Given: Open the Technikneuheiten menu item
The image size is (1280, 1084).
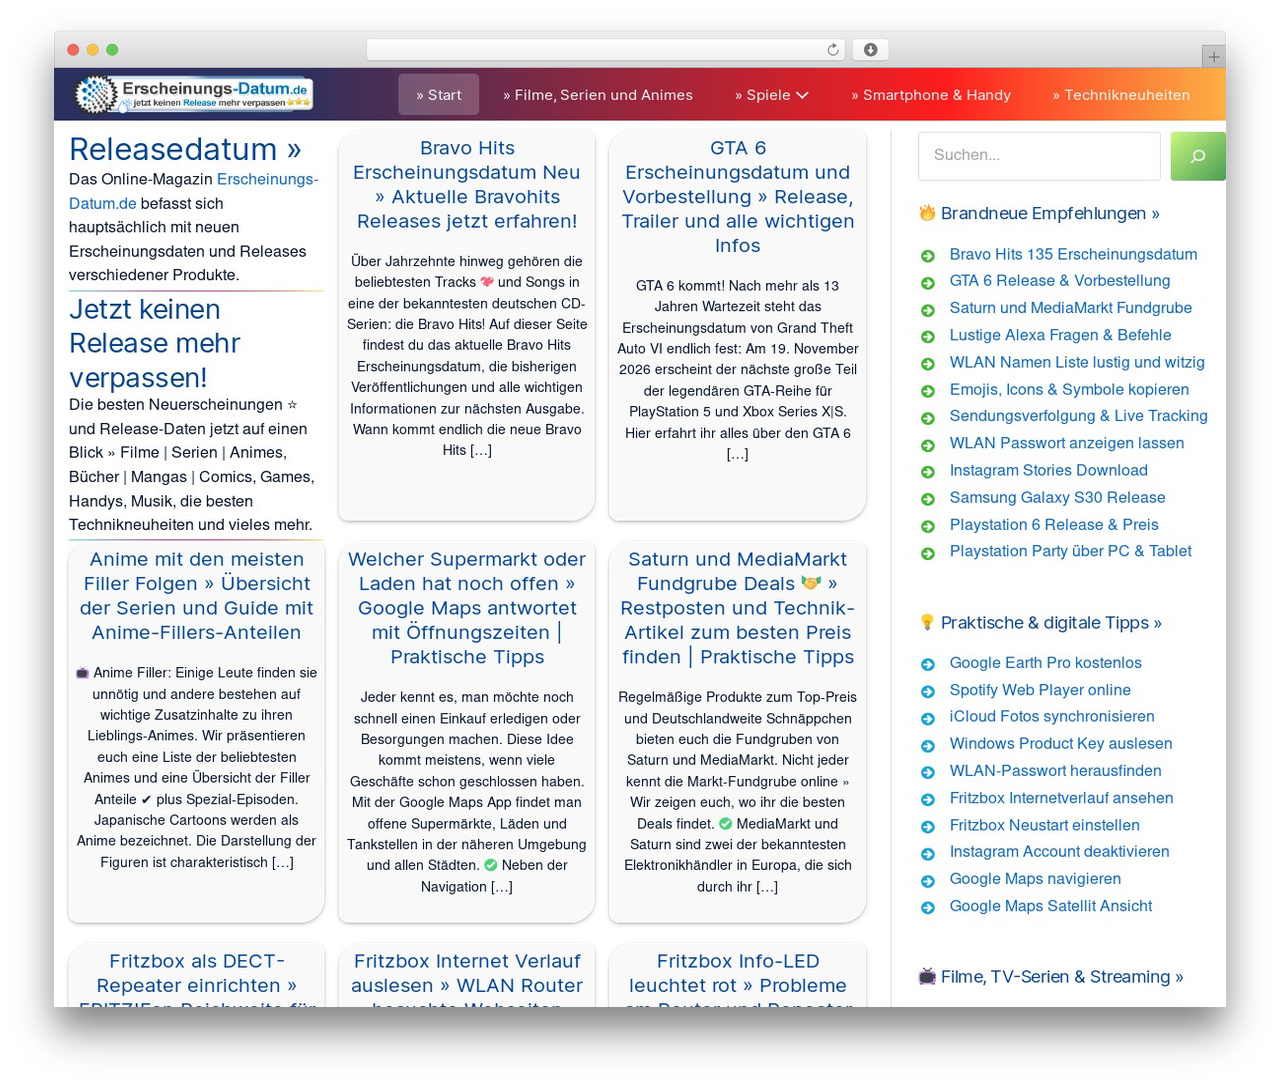Looking at the screenshot, I should coord(1121,95).
